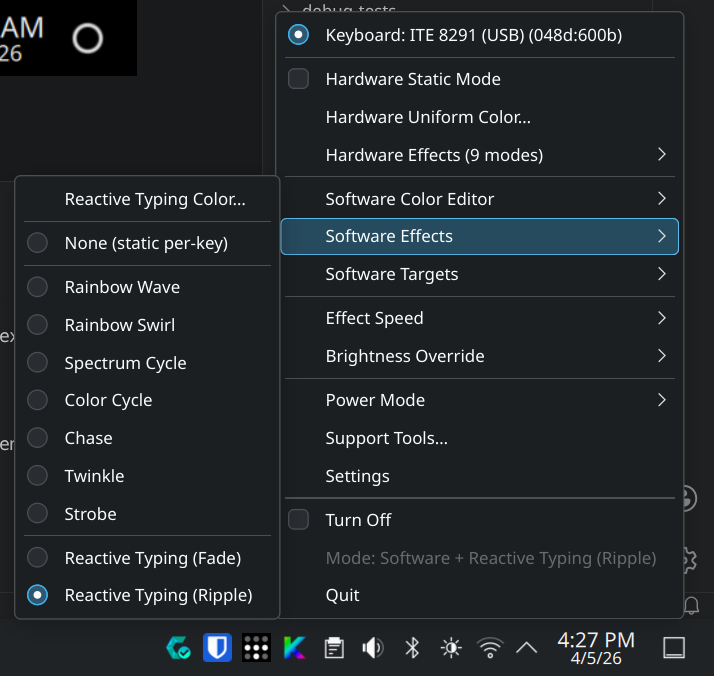Open Hardware Uniform Color dialog
This screenshot has width=714, height=676.
tap(479, 117)
